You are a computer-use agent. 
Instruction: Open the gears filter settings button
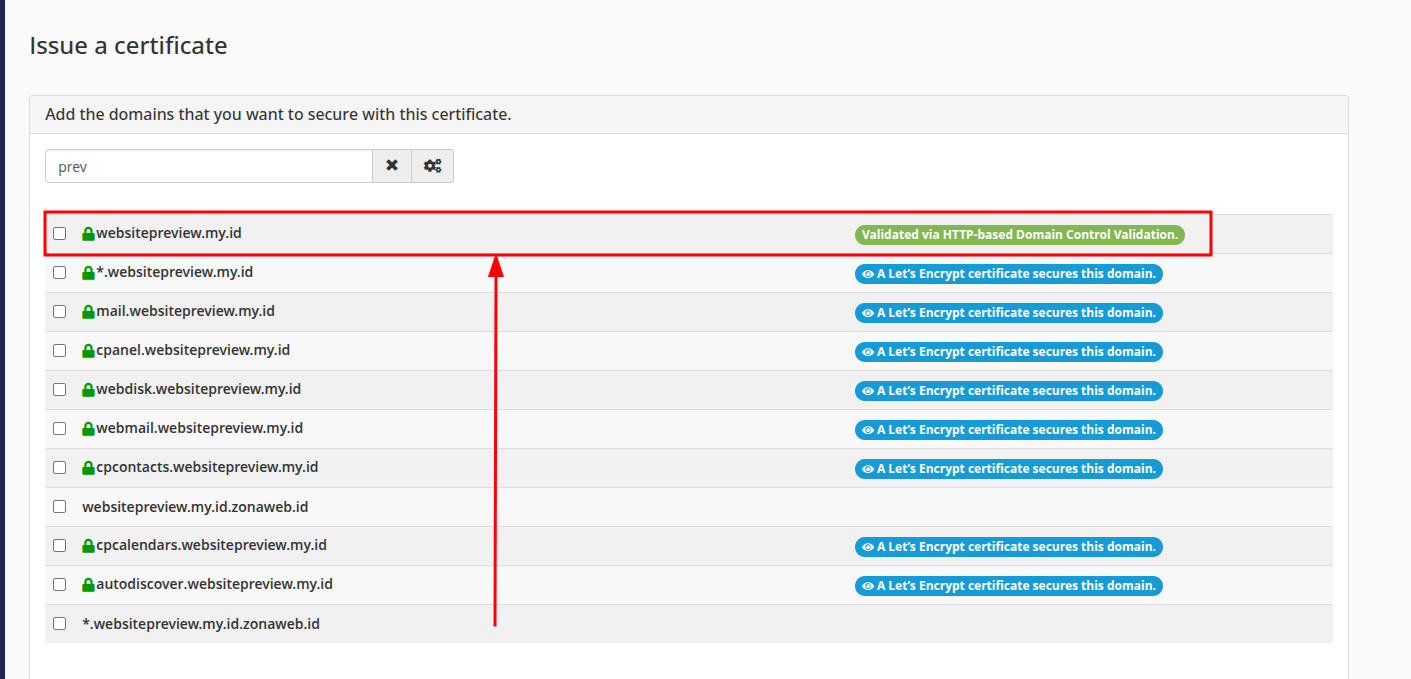click(433, 166)
